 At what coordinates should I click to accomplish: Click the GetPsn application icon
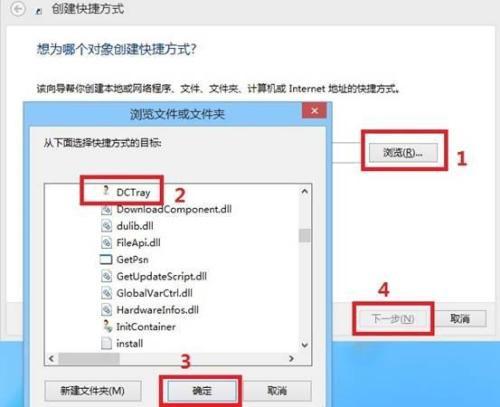[x=106, y=259]
